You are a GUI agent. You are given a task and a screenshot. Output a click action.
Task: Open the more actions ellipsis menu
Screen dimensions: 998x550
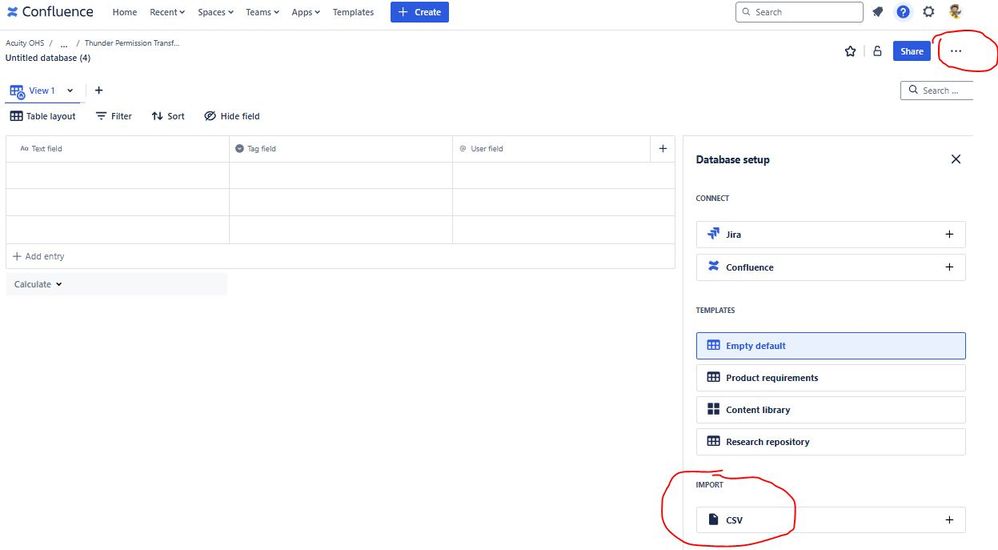(955, 52)
